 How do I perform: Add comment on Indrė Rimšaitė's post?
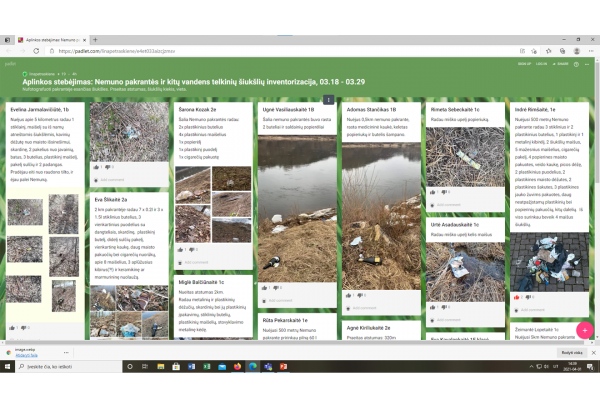[533, 310]
